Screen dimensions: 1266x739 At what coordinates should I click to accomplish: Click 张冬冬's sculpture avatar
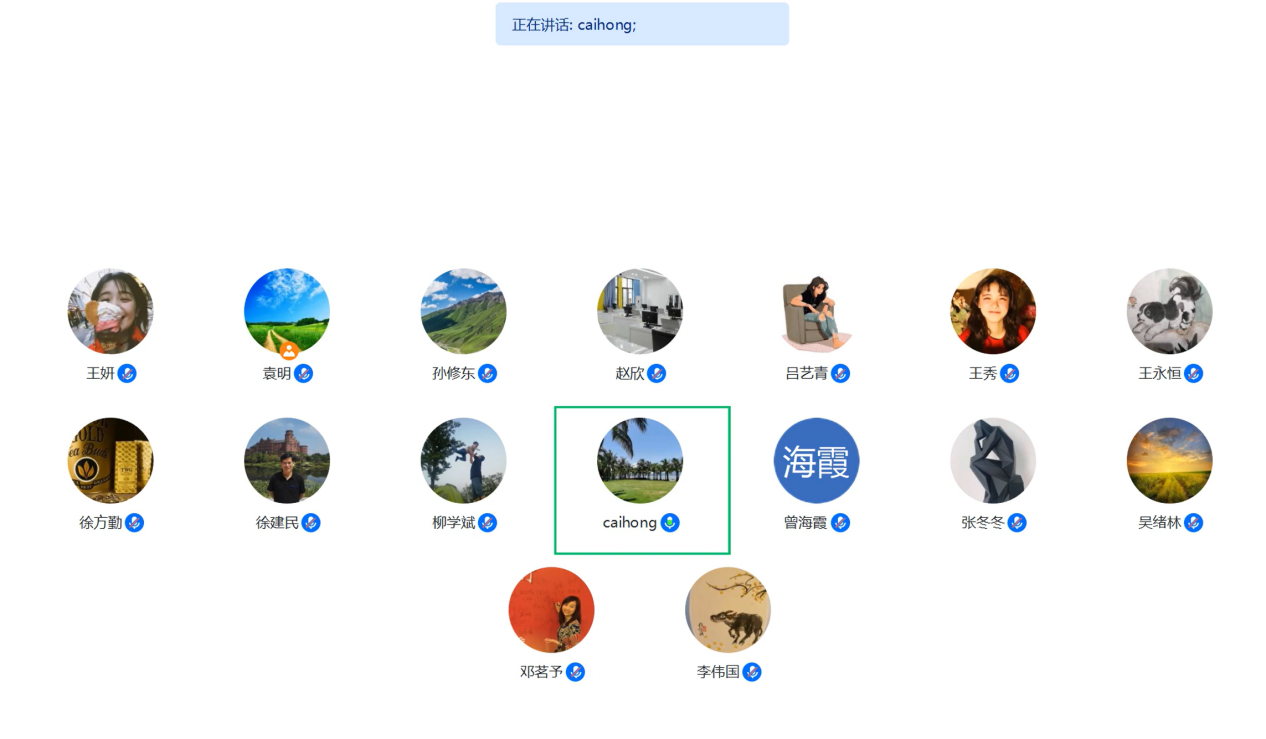tap(993, 461)
